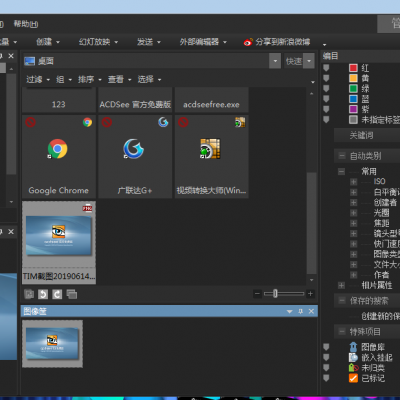Viewport: 400px width, 400px height.
Task: Toggle the tag marker beside 黄 label
Action: (x=326, y=78)
